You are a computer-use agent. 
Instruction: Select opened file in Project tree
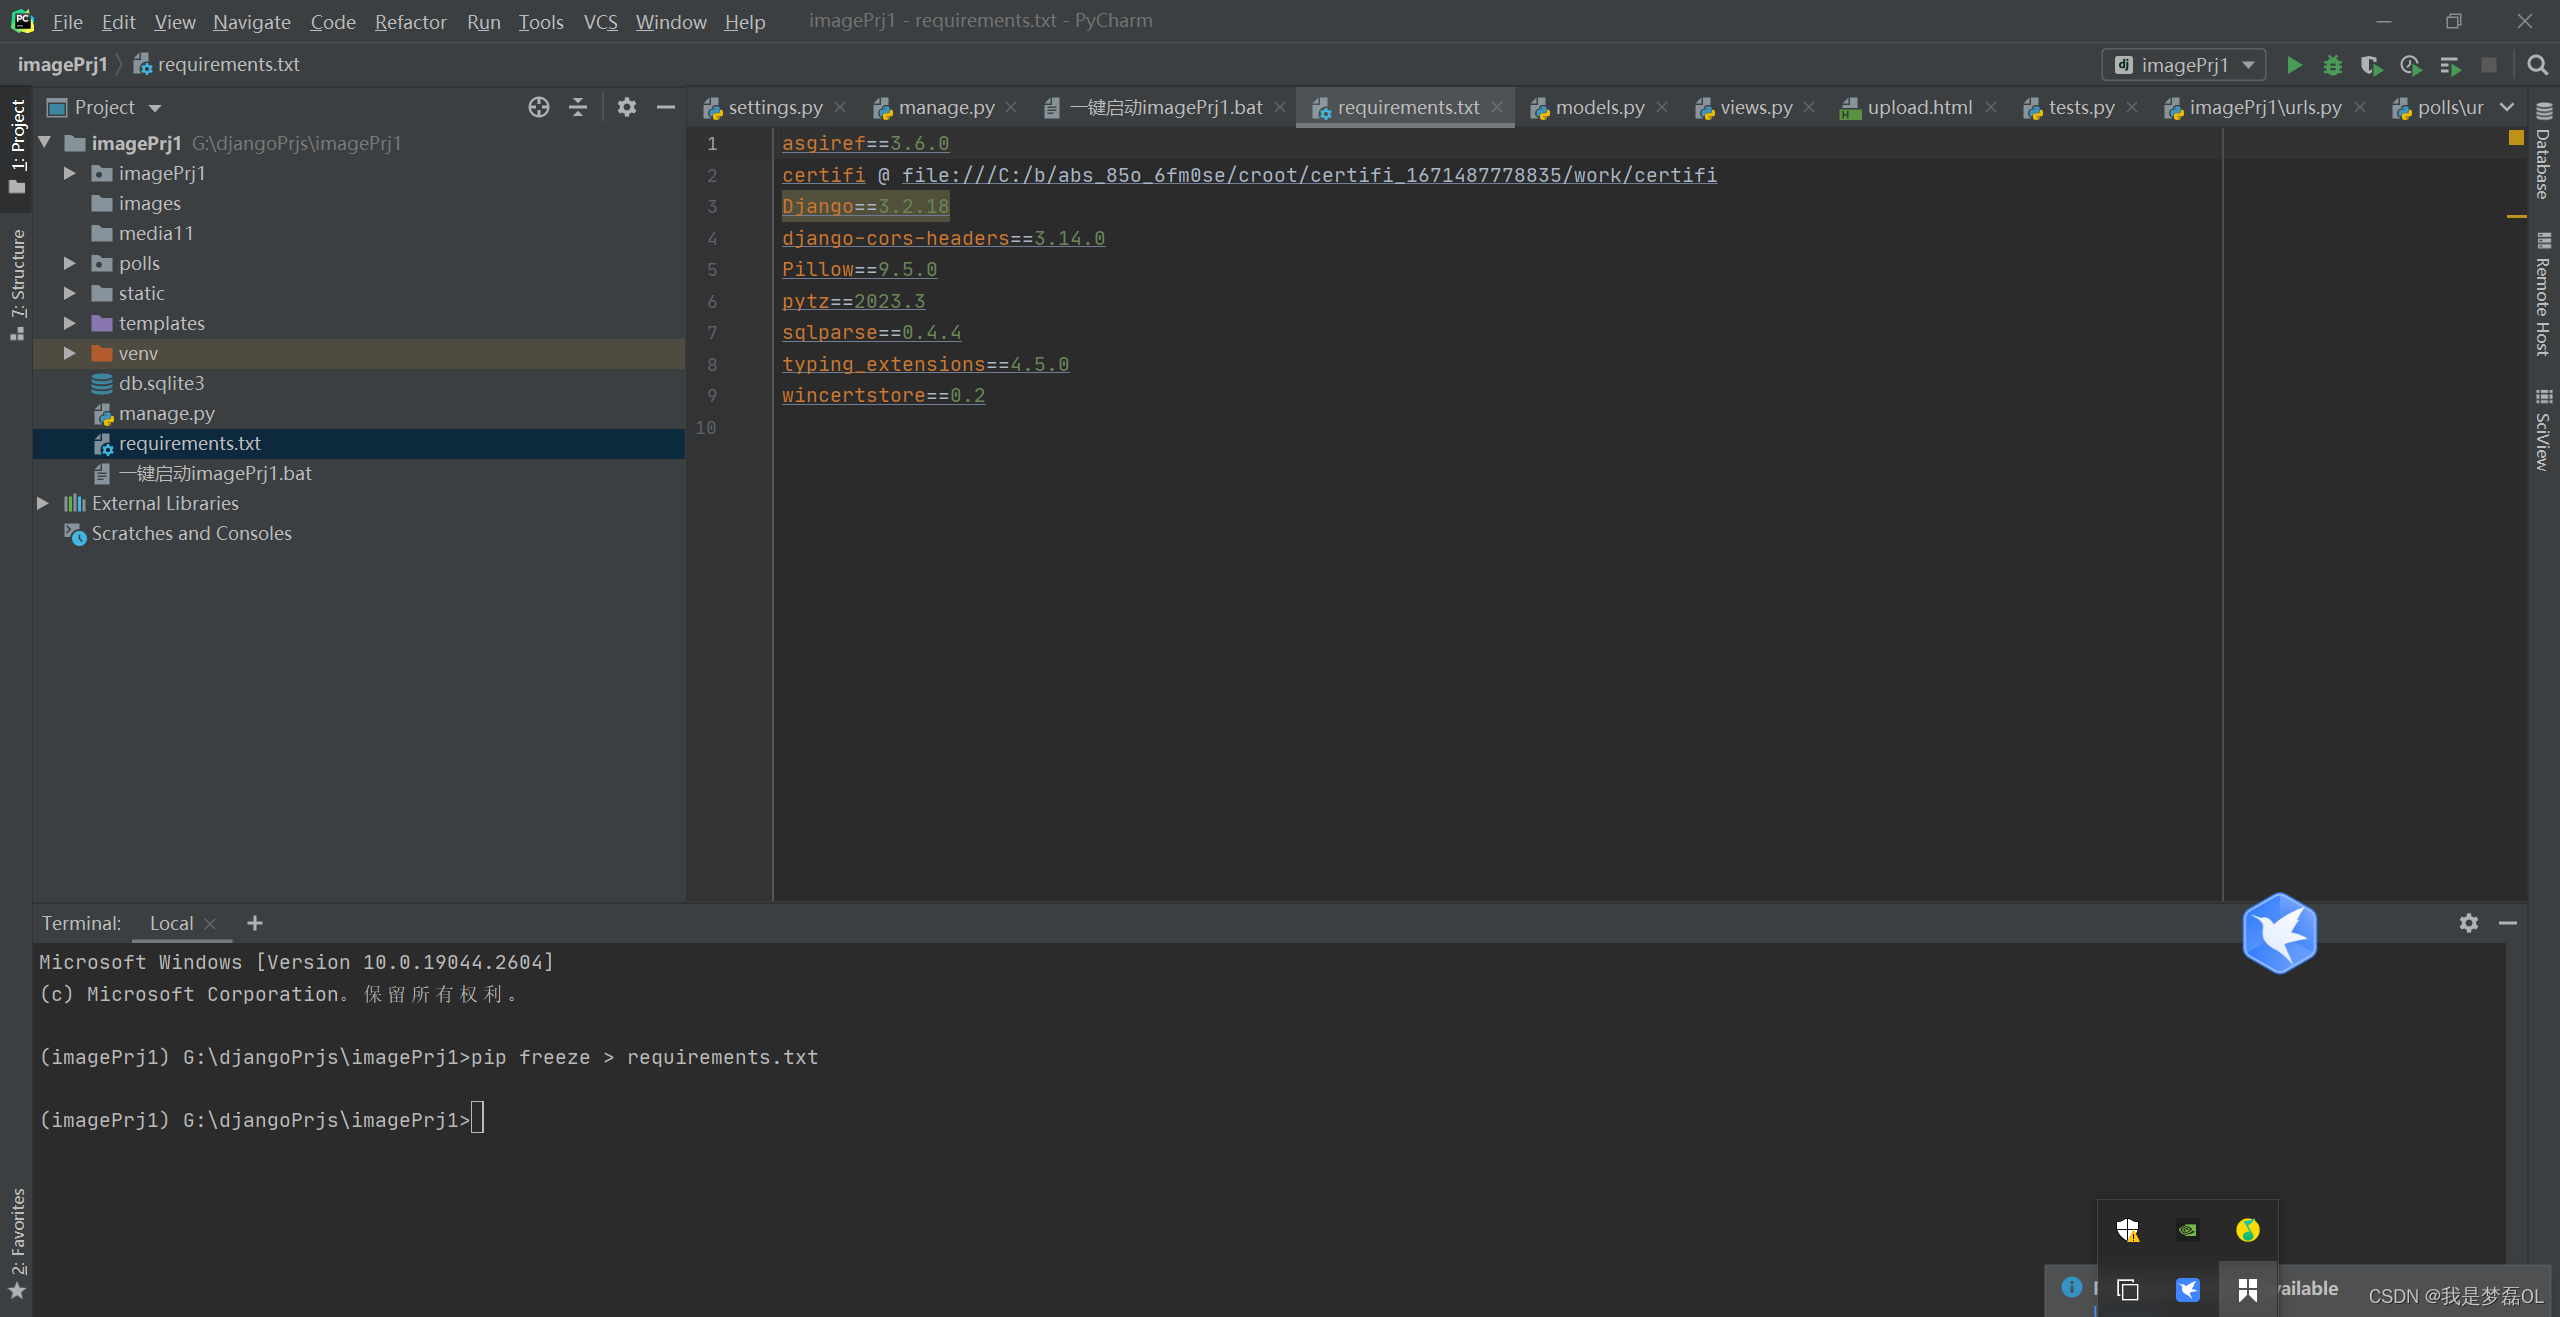tap(539, 107)
